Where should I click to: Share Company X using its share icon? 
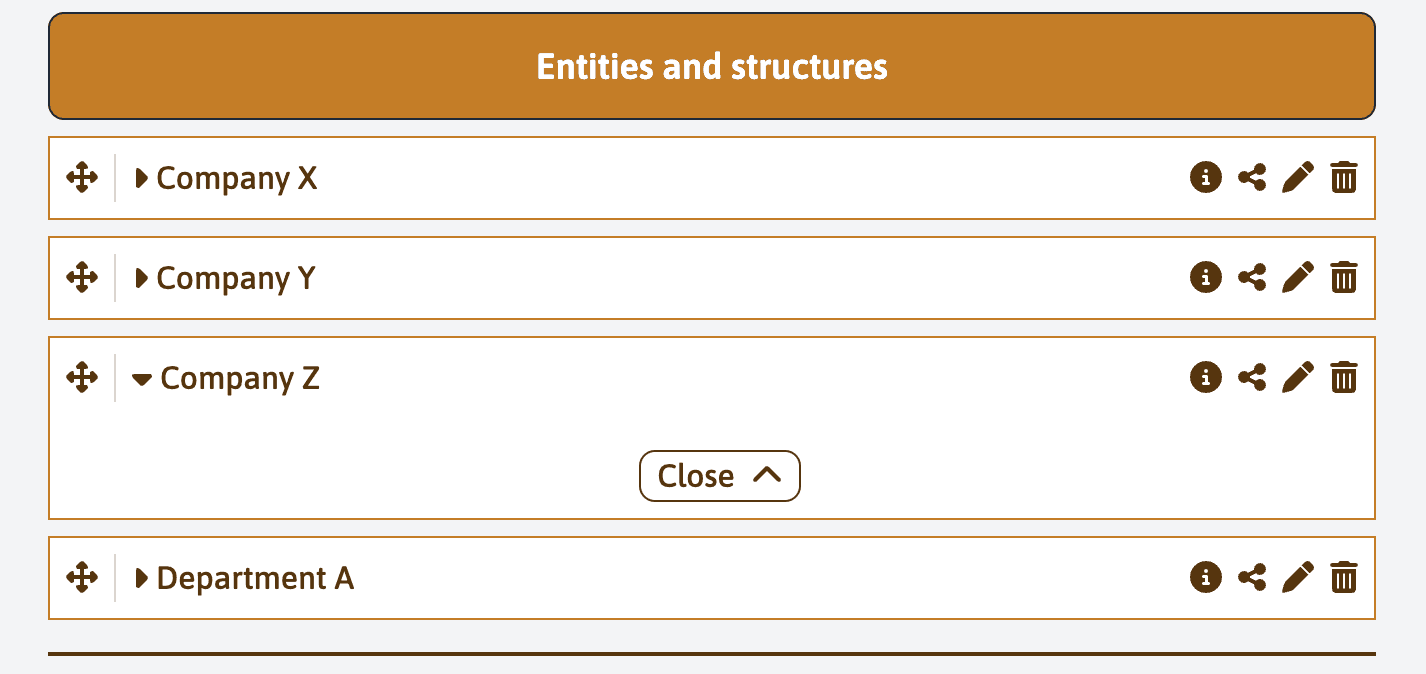(1252, 178)
